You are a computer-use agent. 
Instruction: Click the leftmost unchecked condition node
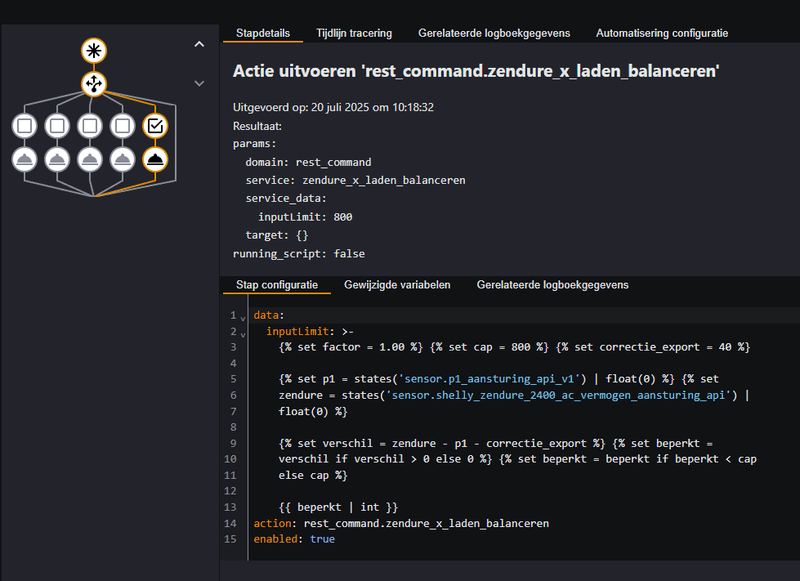point(25,126)
